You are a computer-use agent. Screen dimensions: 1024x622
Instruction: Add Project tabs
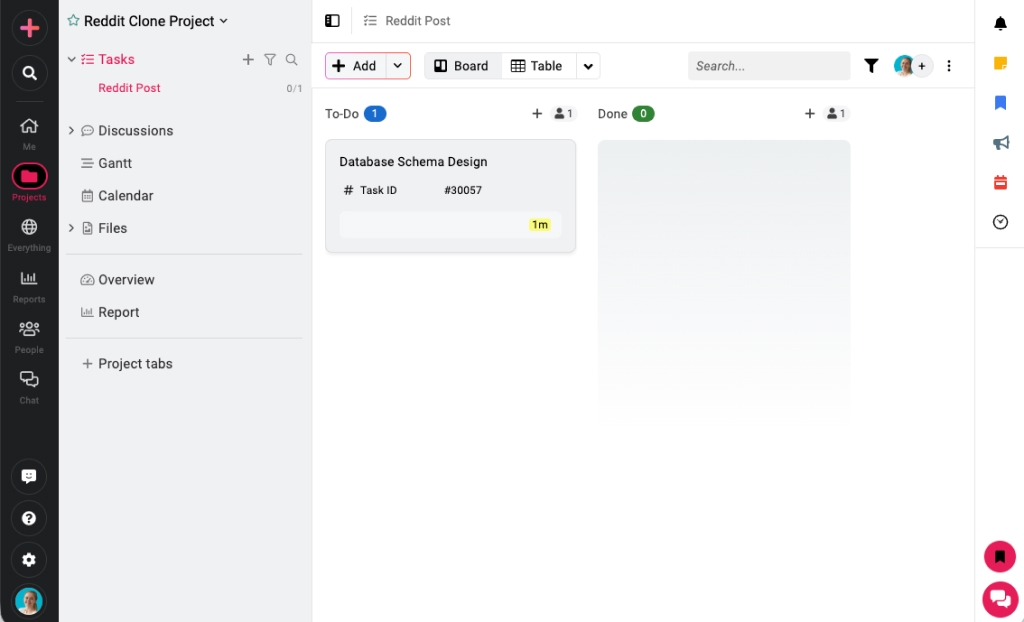pyautogui.click(x=127, y=364)
